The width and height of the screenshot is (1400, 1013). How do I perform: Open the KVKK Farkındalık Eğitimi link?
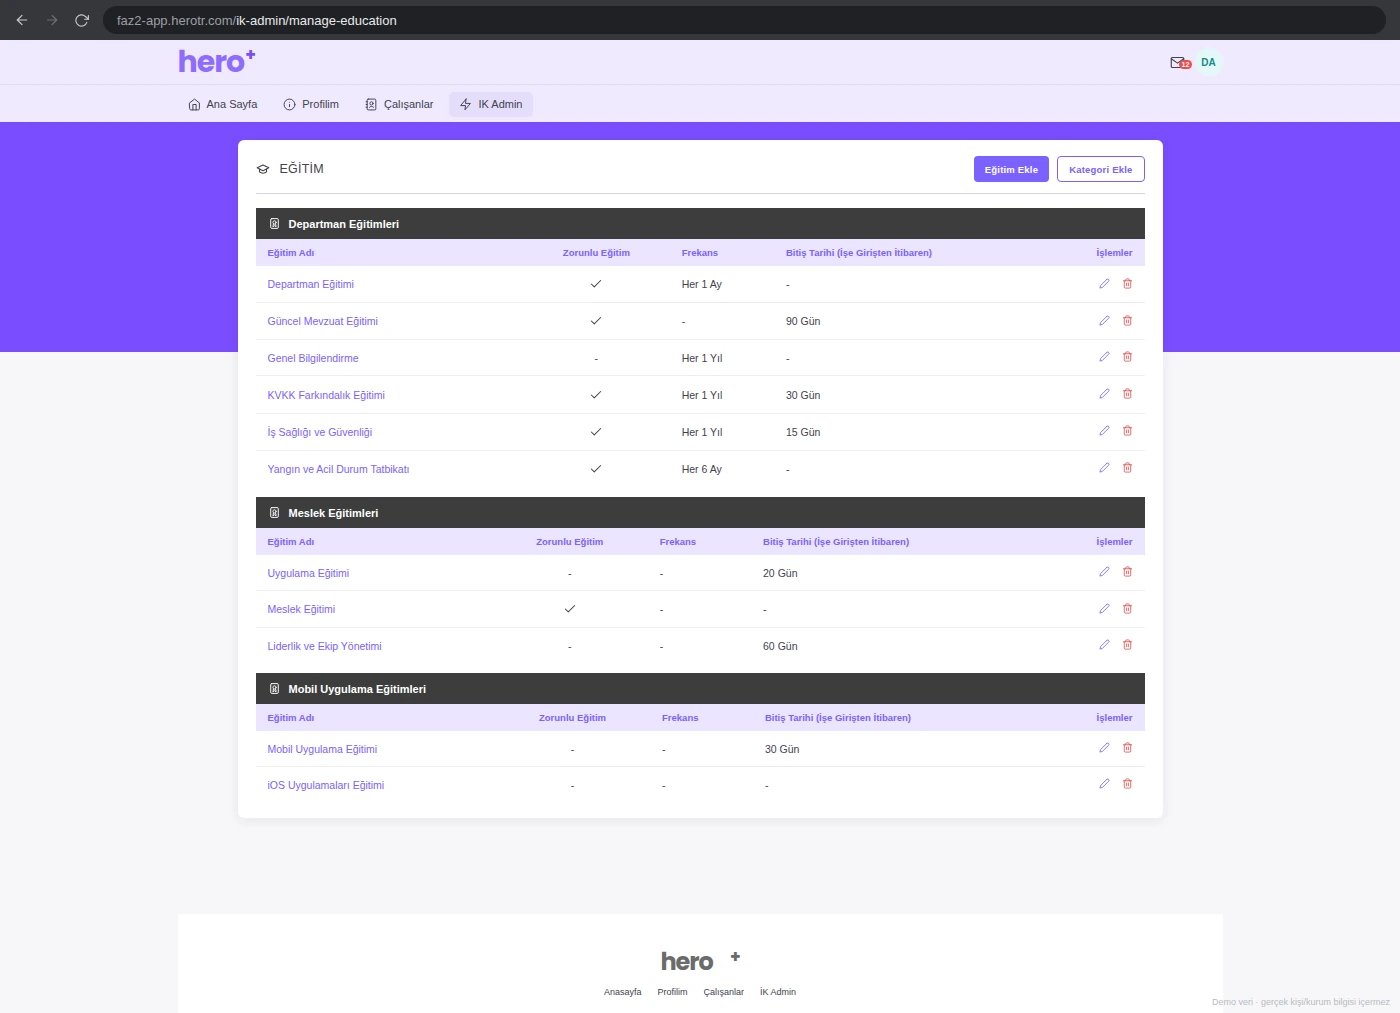(326, 395)
